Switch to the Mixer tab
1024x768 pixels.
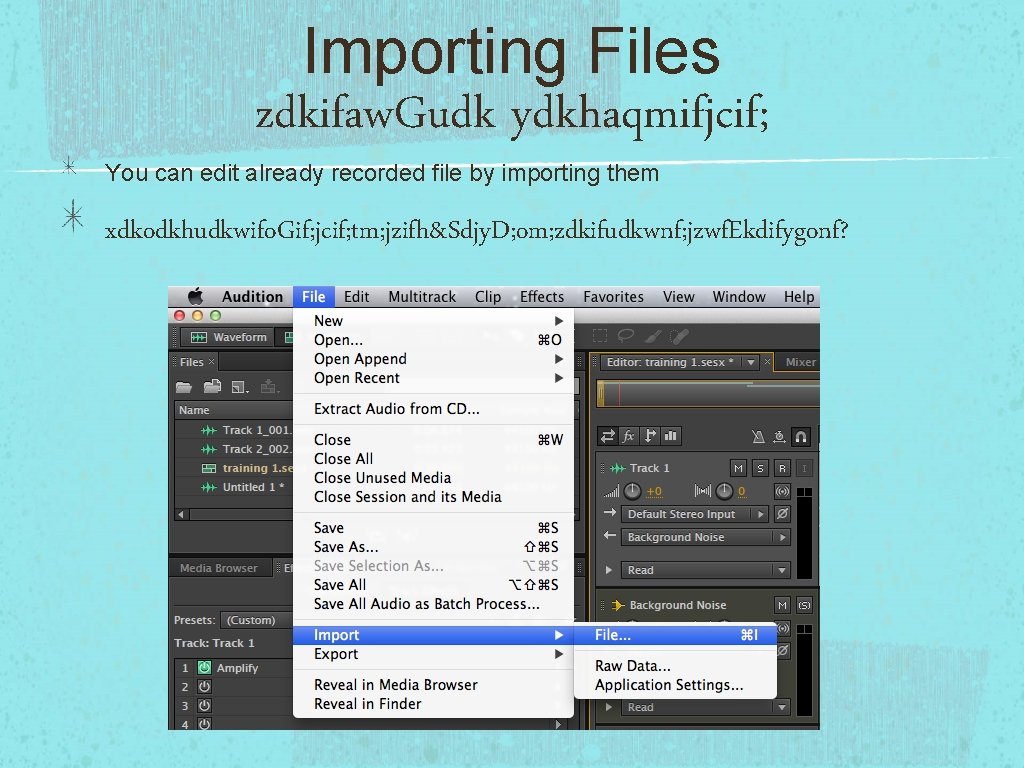[x=800, y=362]
